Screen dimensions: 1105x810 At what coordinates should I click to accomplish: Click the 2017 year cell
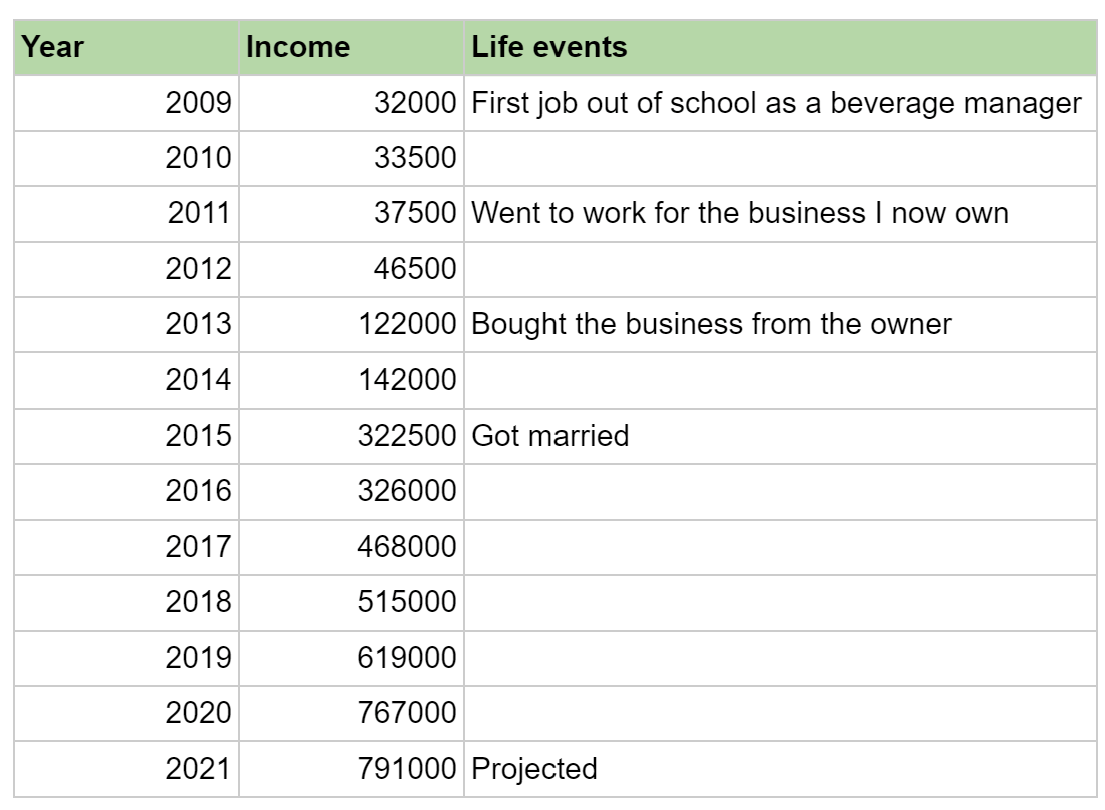pos(126,547)
